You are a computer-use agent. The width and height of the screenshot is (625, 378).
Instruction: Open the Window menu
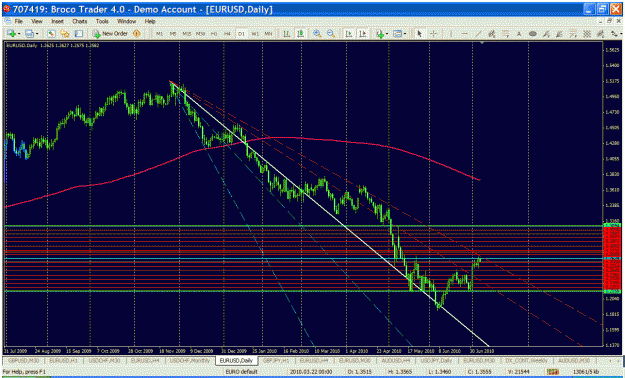pos(126,21)
